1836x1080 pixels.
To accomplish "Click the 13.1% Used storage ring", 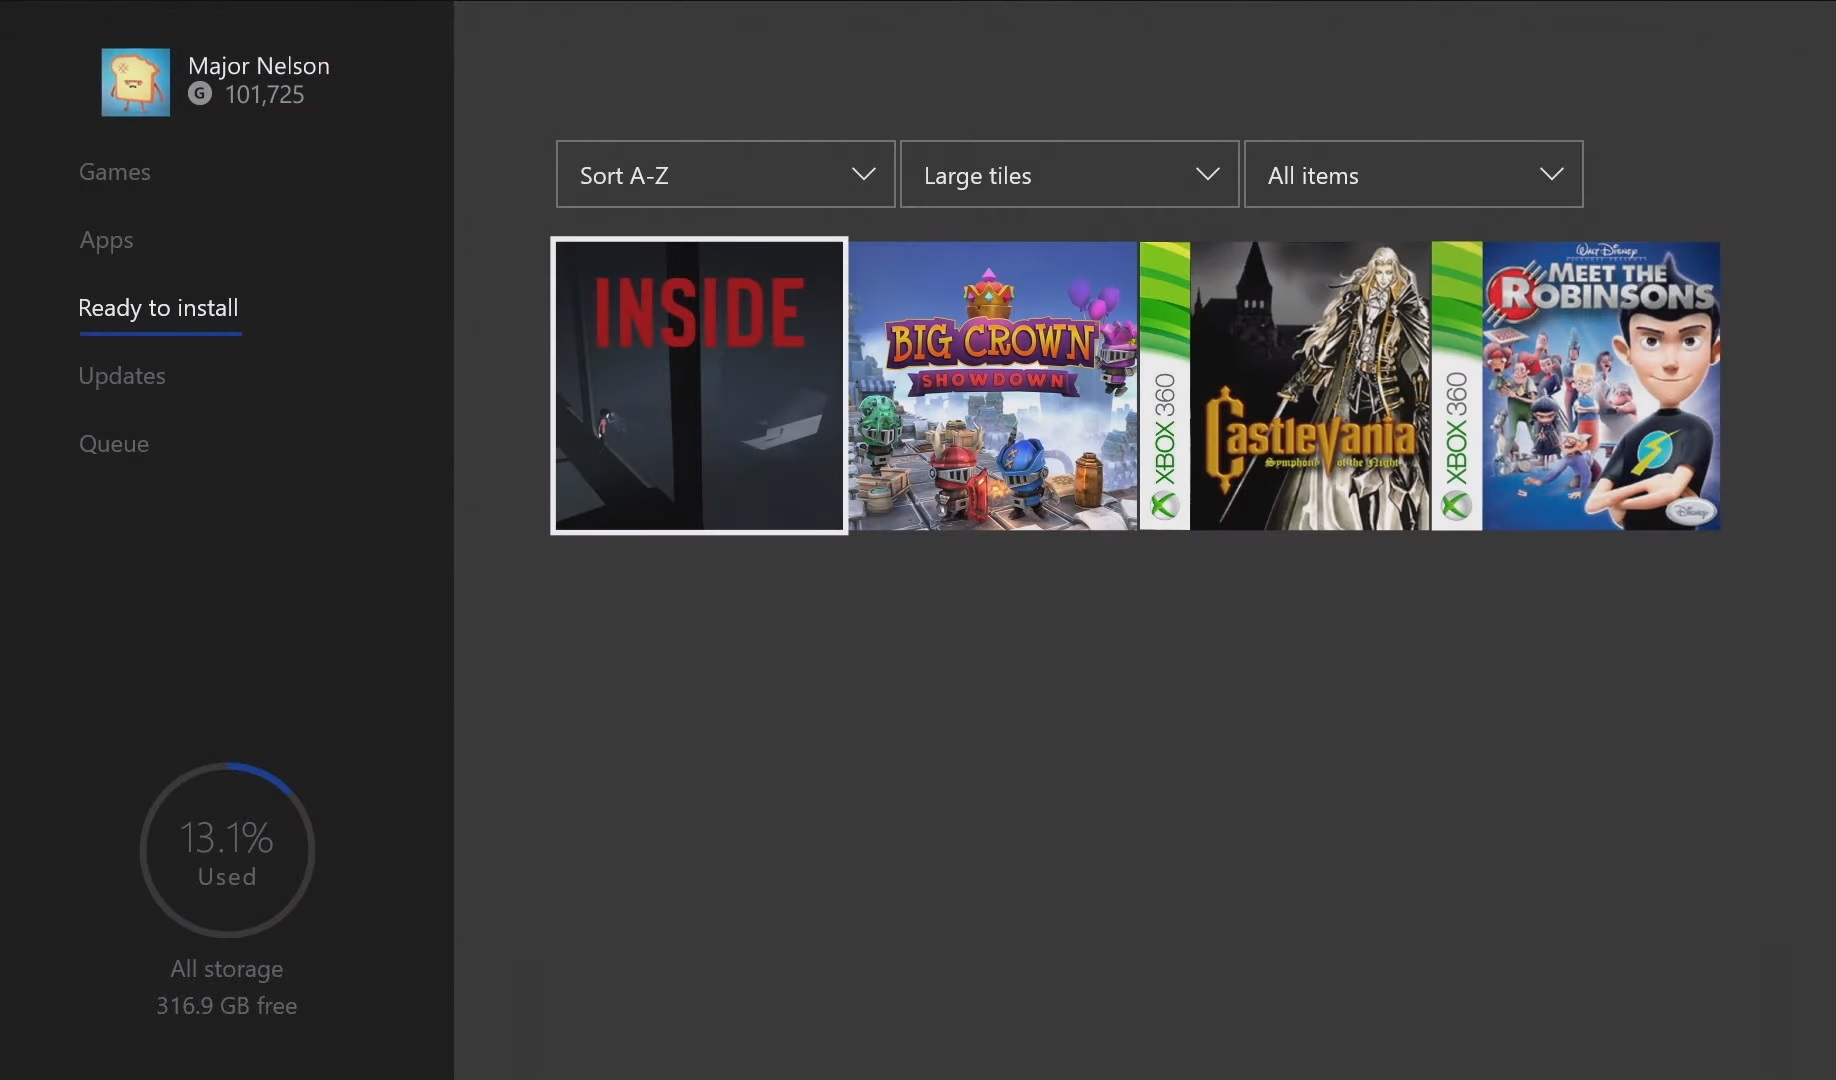I will tap(227, 851).
